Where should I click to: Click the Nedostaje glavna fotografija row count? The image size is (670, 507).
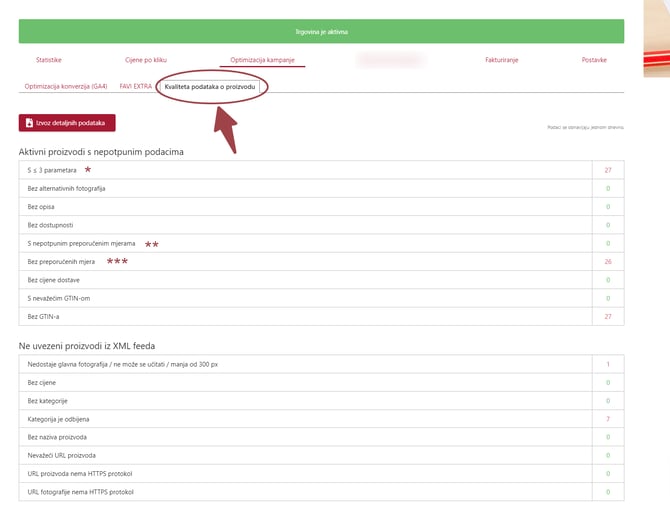[607, 364]
